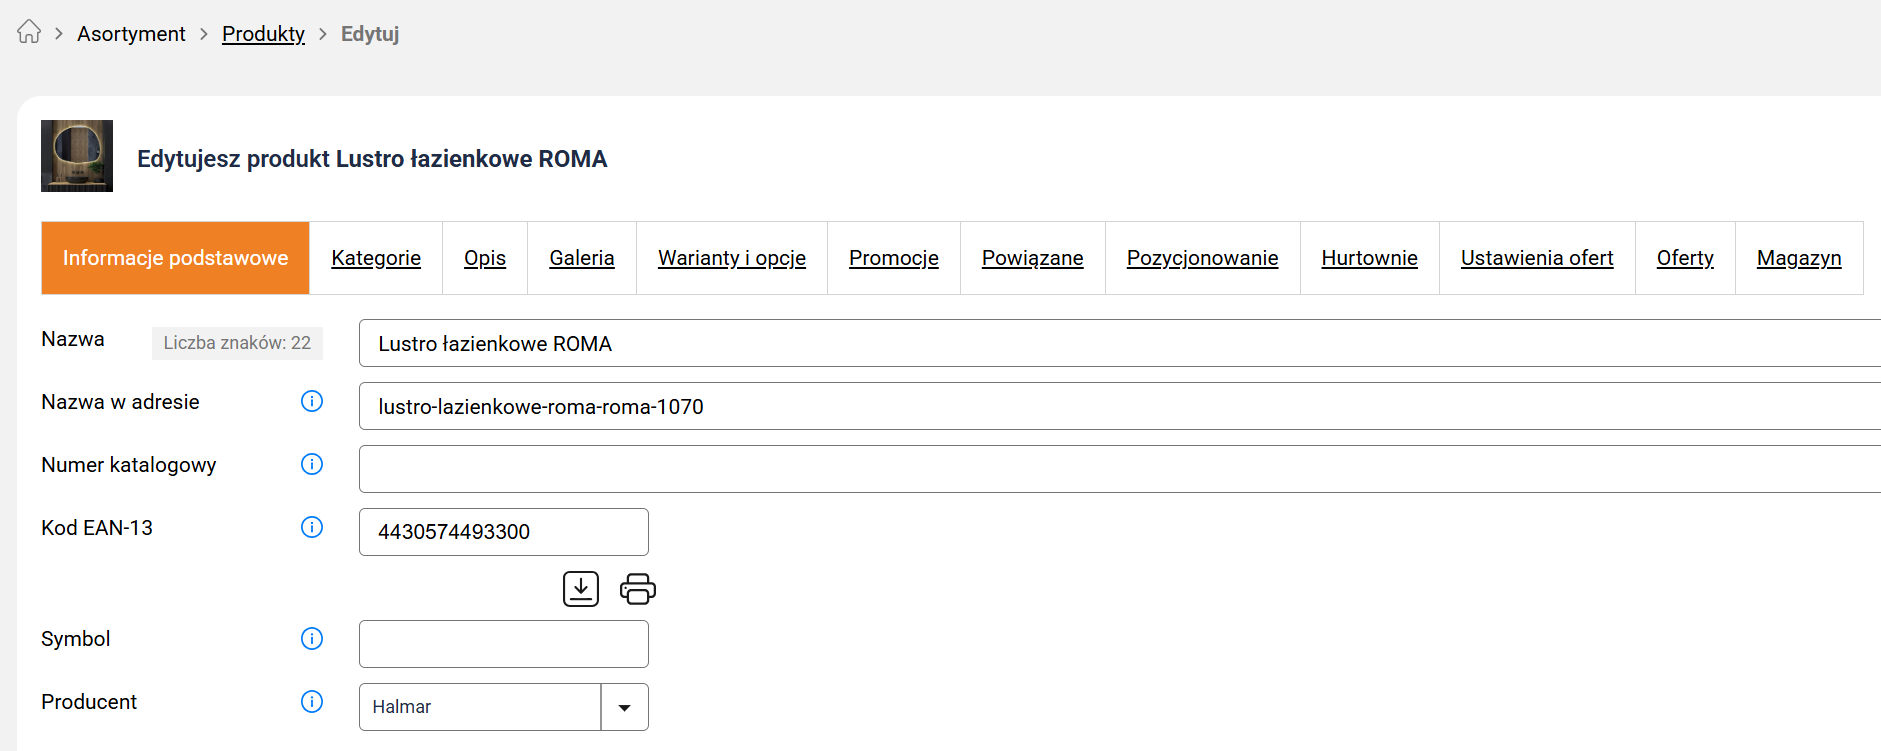Click the home icon in breadcrumb
1881x751 pixels.
point(29,32)
